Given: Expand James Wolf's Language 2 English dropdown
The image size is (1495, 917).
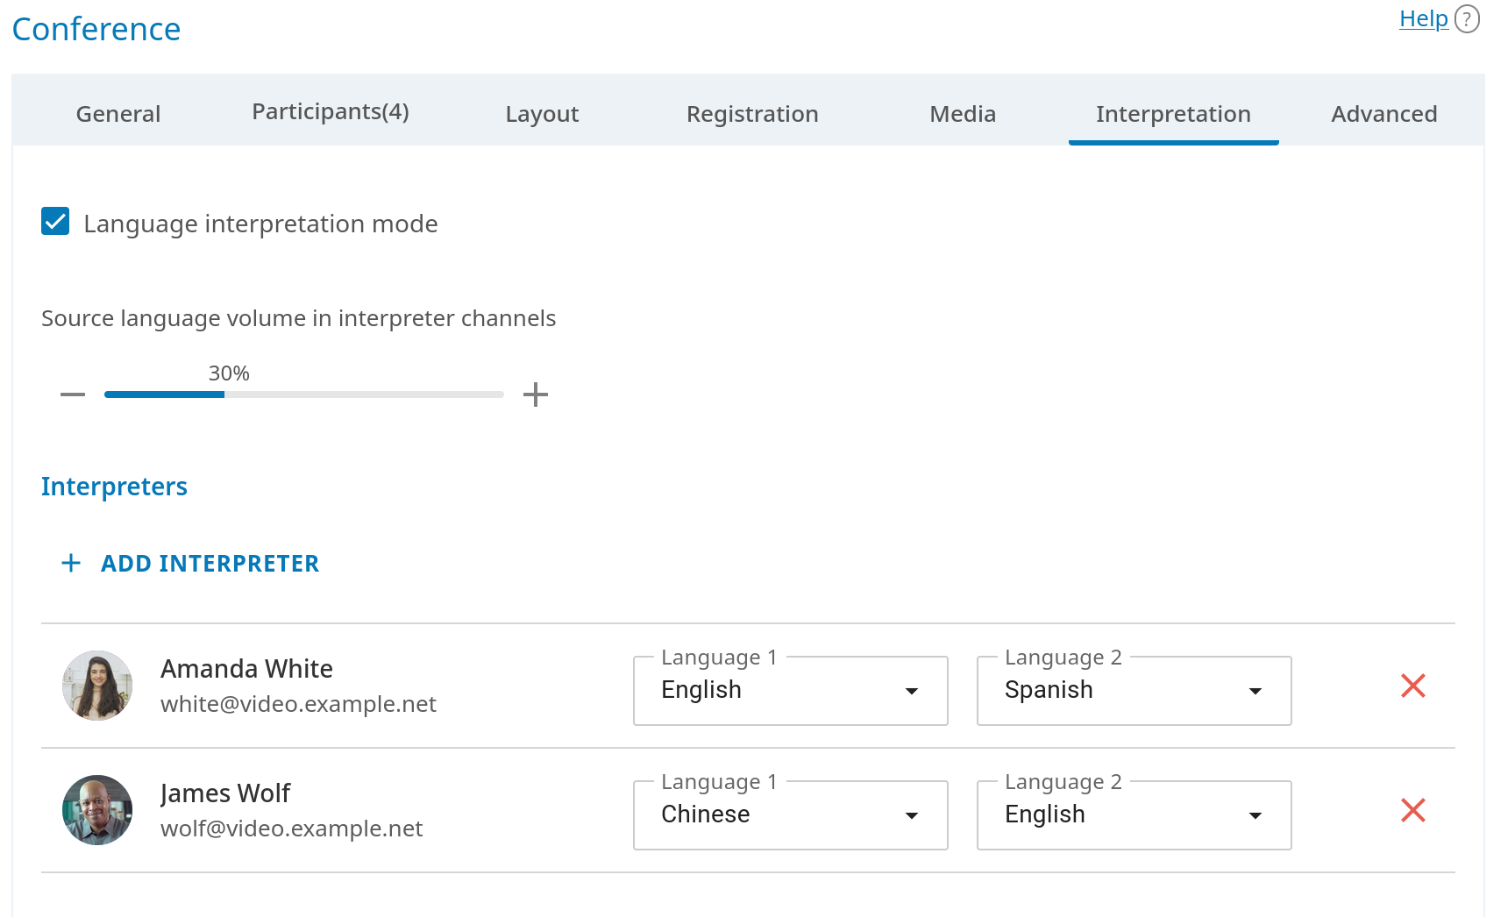Looking at the screenshot, I should (1133, 815).
